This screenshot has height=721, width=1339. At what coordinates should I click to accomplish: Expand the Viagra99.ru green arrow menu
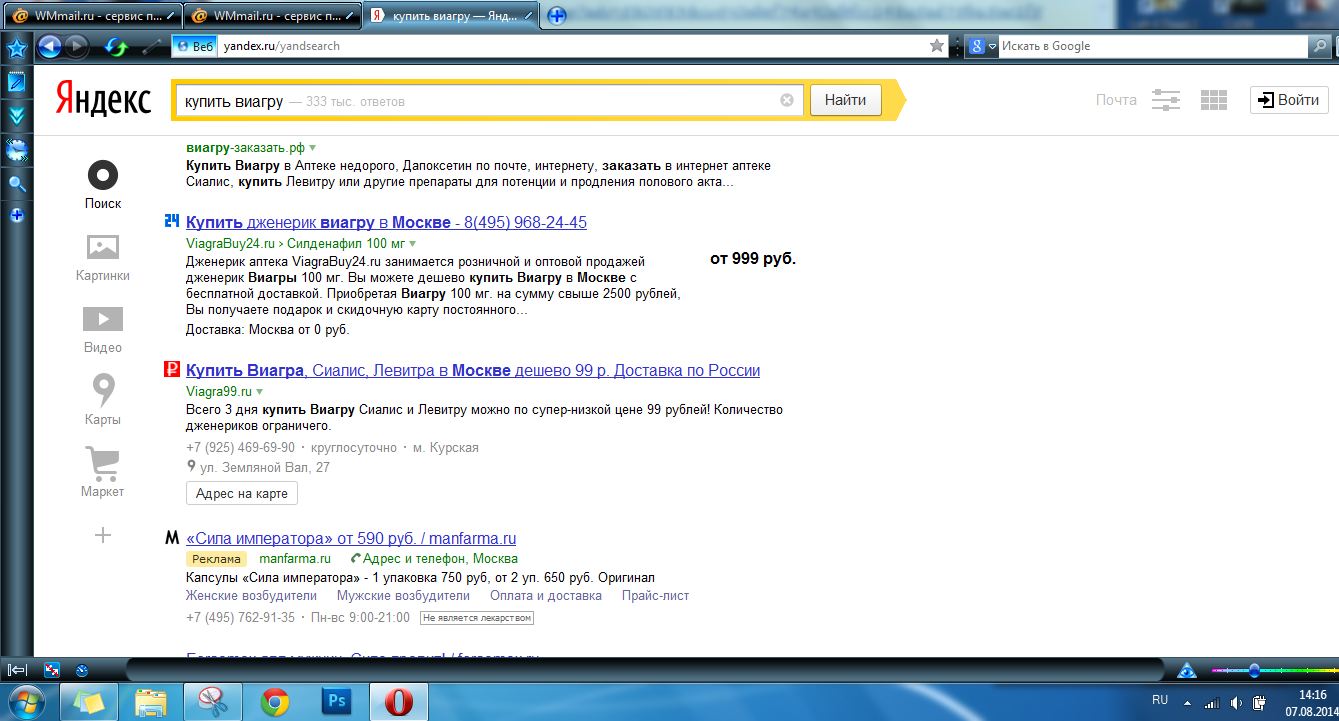click(x=260, y=392)
